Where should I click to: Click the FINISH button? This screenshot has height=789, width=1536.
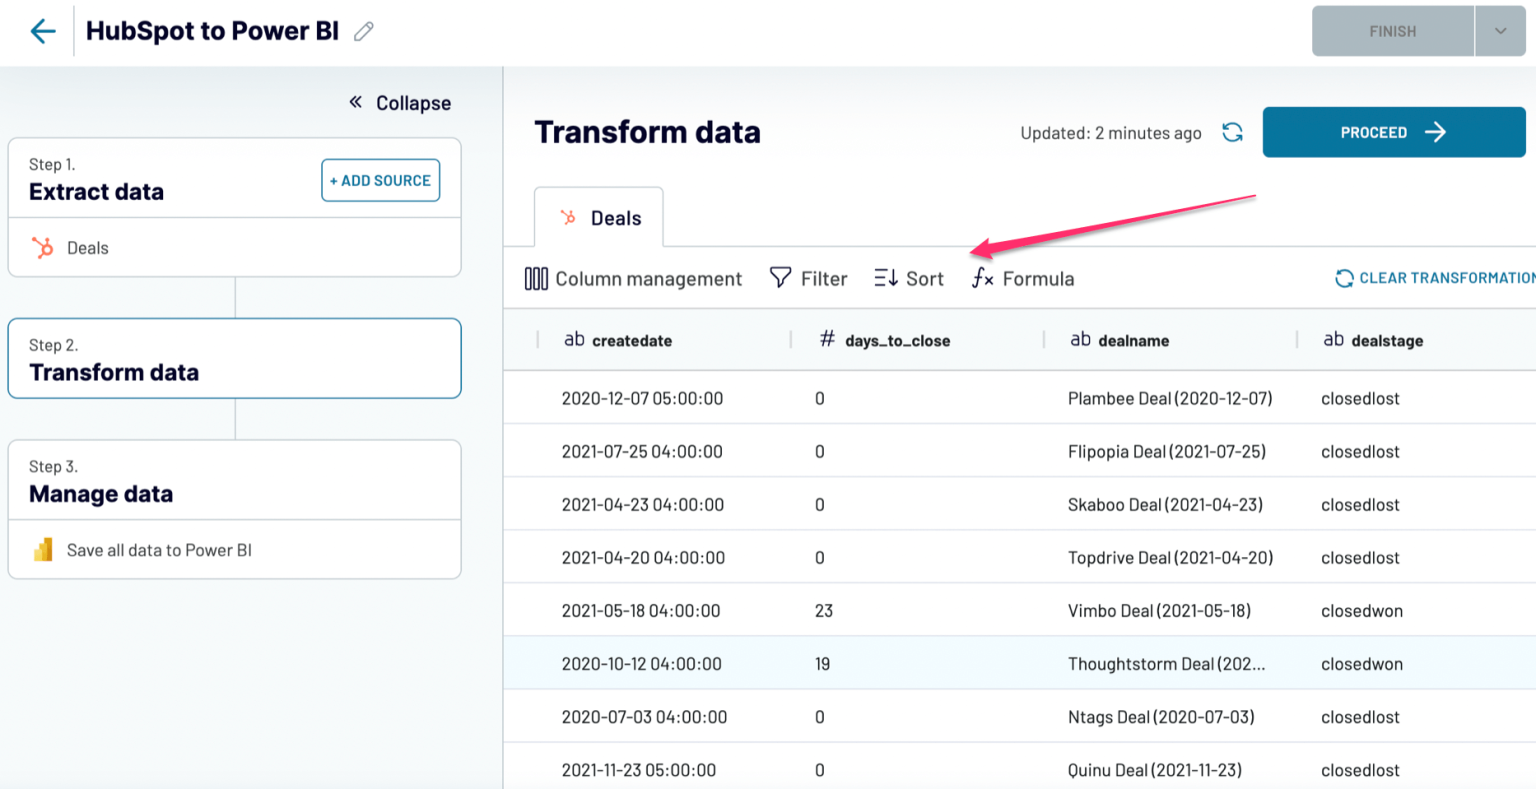(1392, 31)
